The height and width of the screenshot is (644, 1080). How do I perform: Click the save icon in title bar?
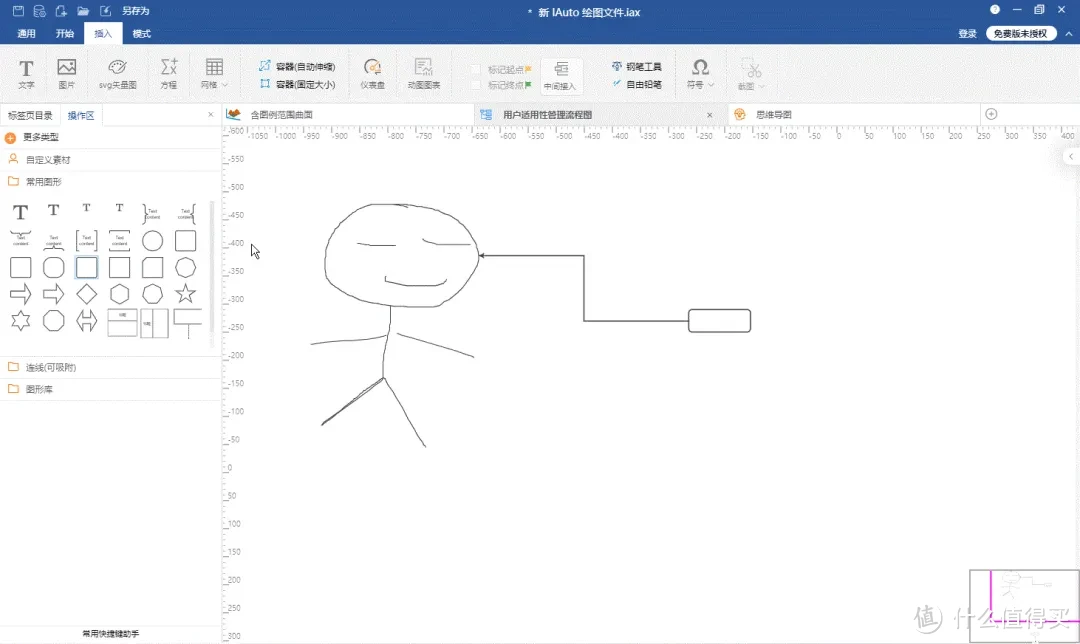(x=19, y=11)
